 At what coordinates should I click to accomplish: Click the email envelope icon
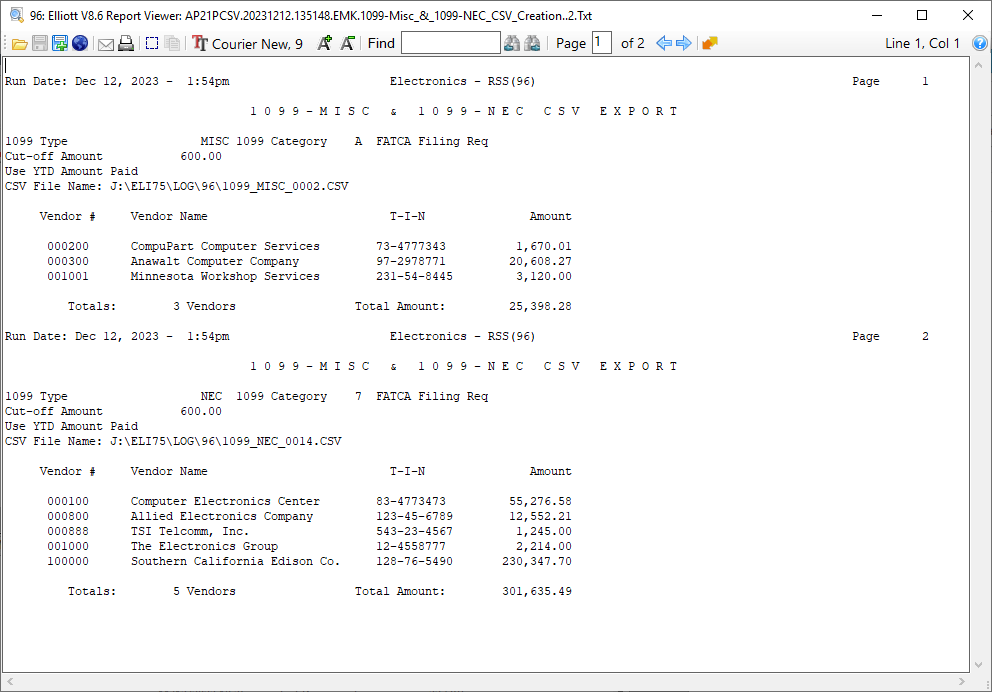pyautogui.click(x=105, y=43)
